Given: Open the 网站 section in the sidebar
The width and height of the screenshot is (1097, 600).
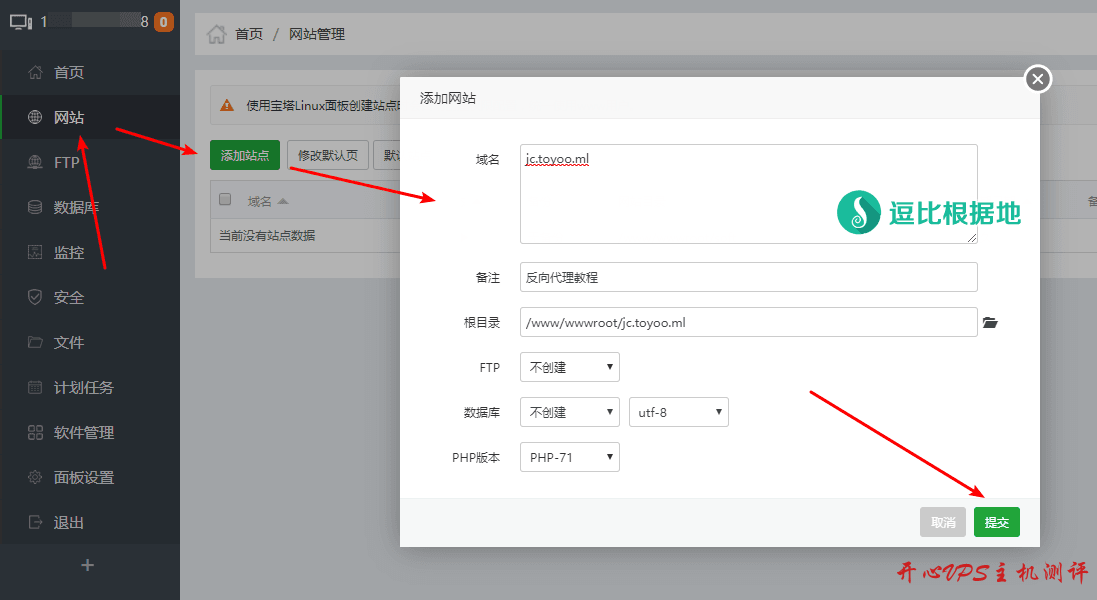Looking at the screenshot, I should (63, 117).
